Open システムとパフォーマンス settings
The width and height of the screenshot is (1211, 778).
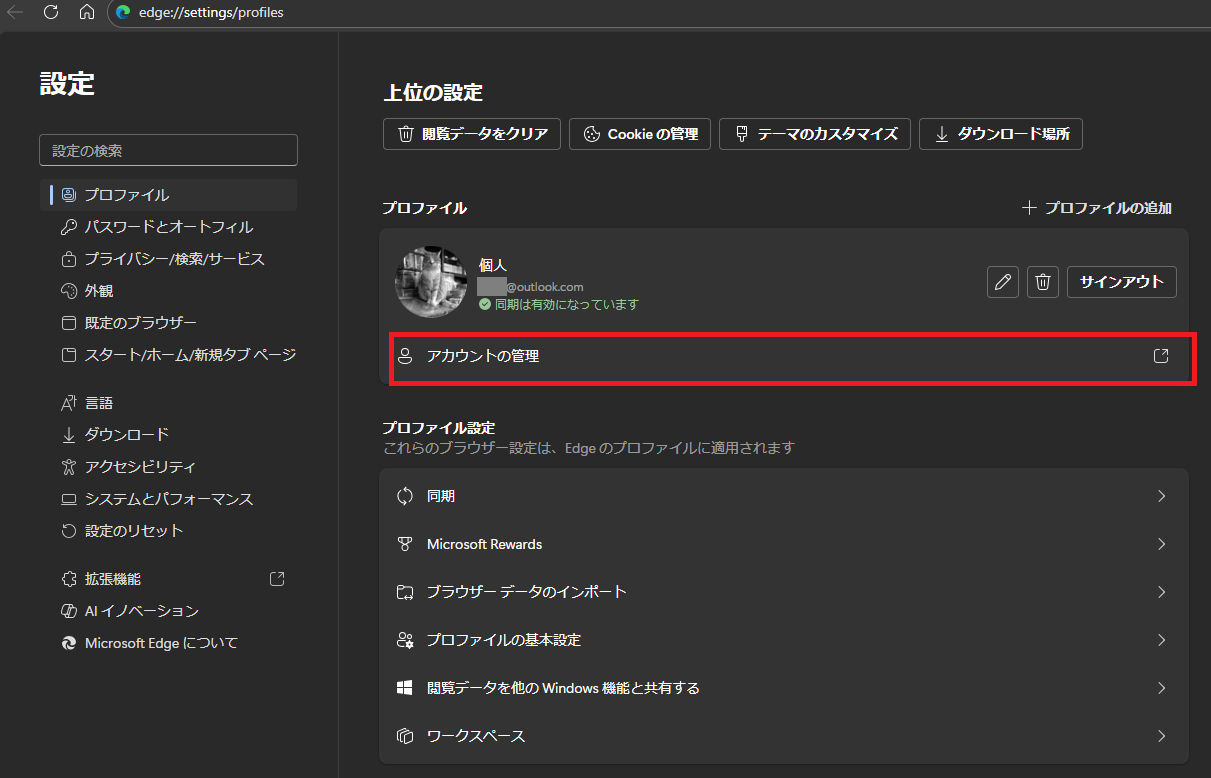pyautogui.click(x=168, y=499)
